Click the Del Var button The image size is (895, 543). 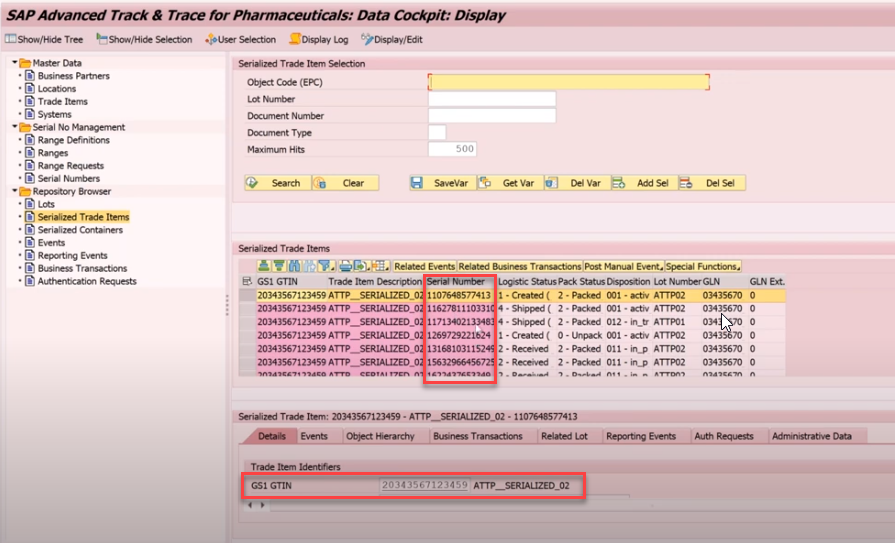point(577,183)
